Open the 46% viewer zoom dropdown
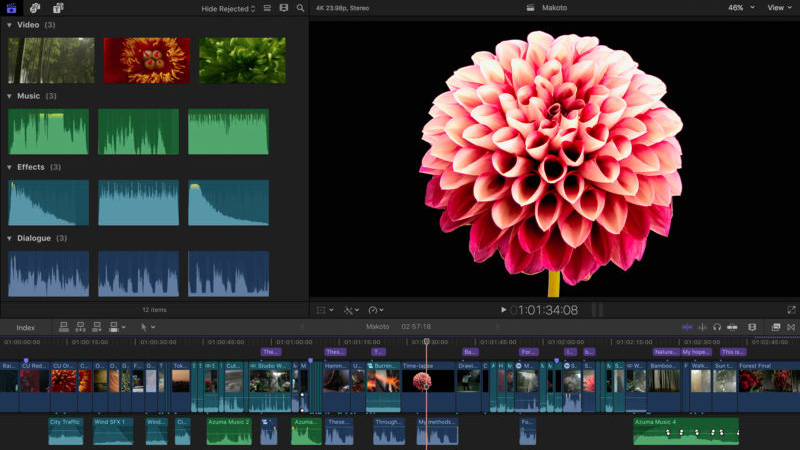Image resolution: width=800 pixels, height=450 pixels. click(739, 8)
